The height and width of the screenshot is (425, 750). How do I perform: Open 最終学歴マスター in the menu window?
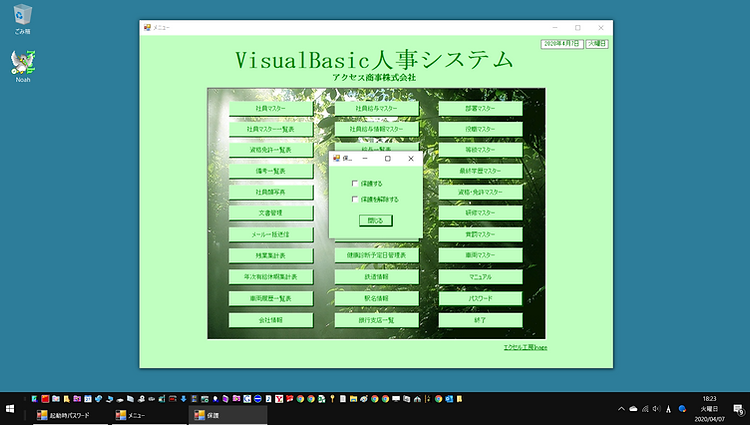point(480,171)
